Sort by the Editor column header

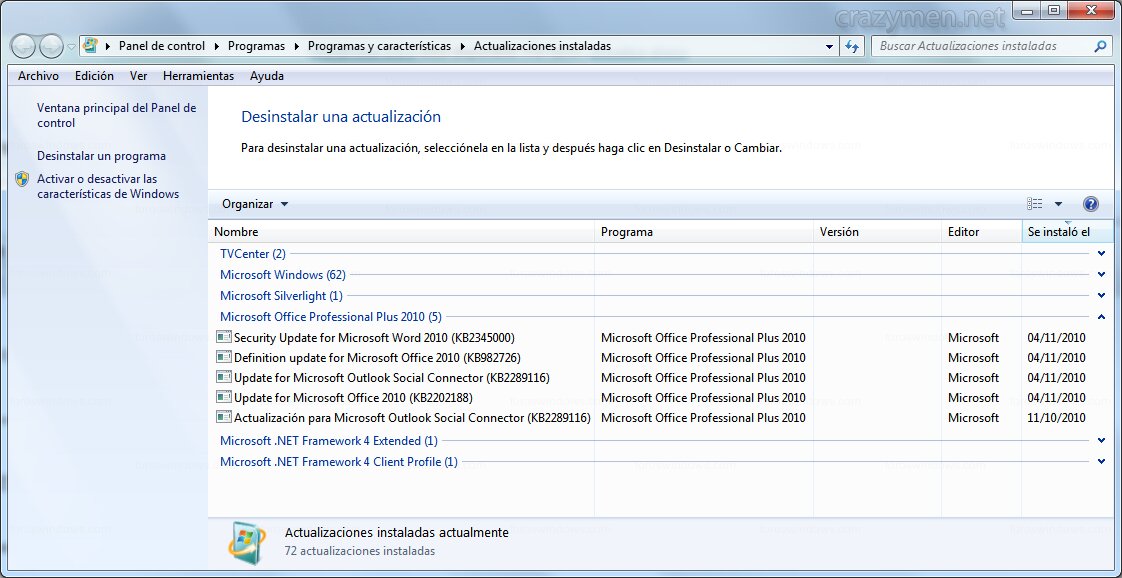click(x=982, y=232)
